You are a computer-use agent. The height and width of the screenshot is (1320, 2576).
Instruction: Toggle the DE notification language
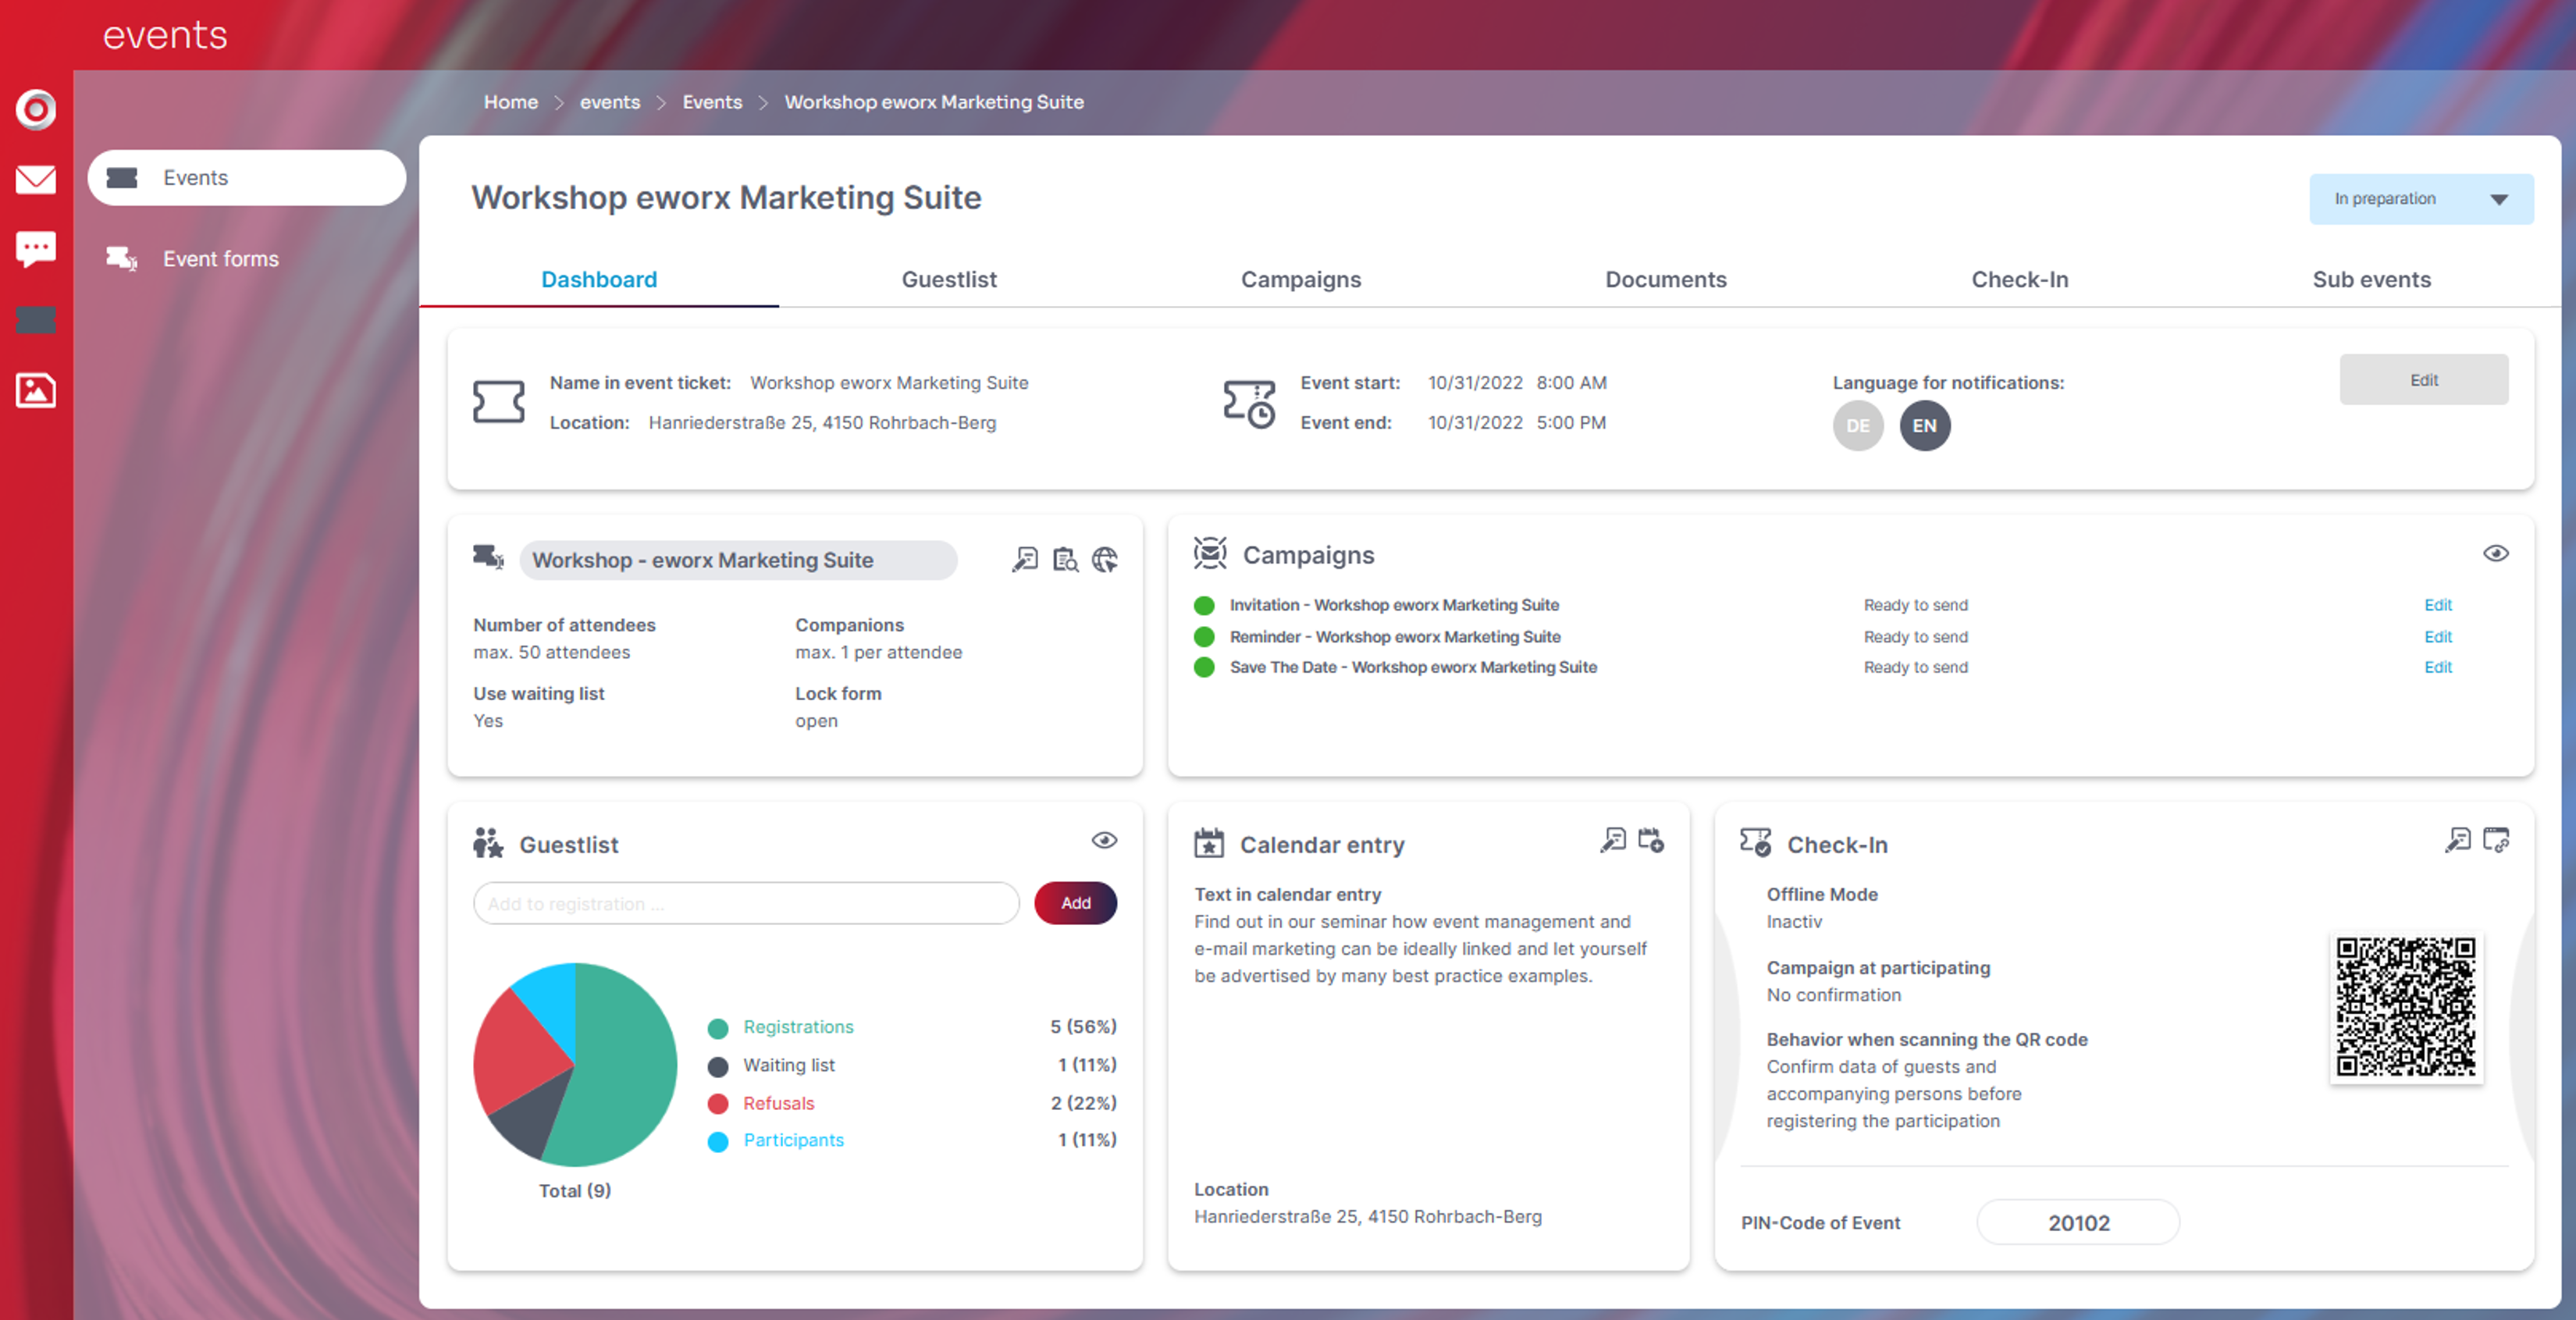[1858, 426]
